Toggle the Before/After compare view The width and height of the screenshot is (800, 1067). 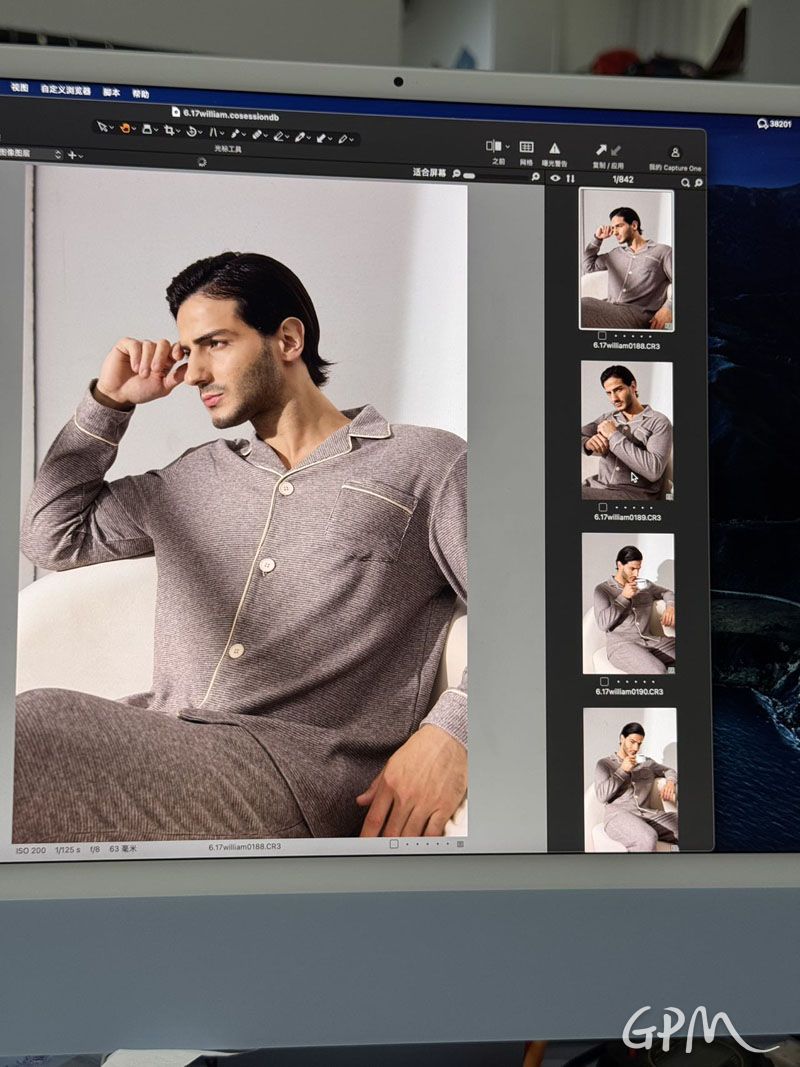(494, 146)
